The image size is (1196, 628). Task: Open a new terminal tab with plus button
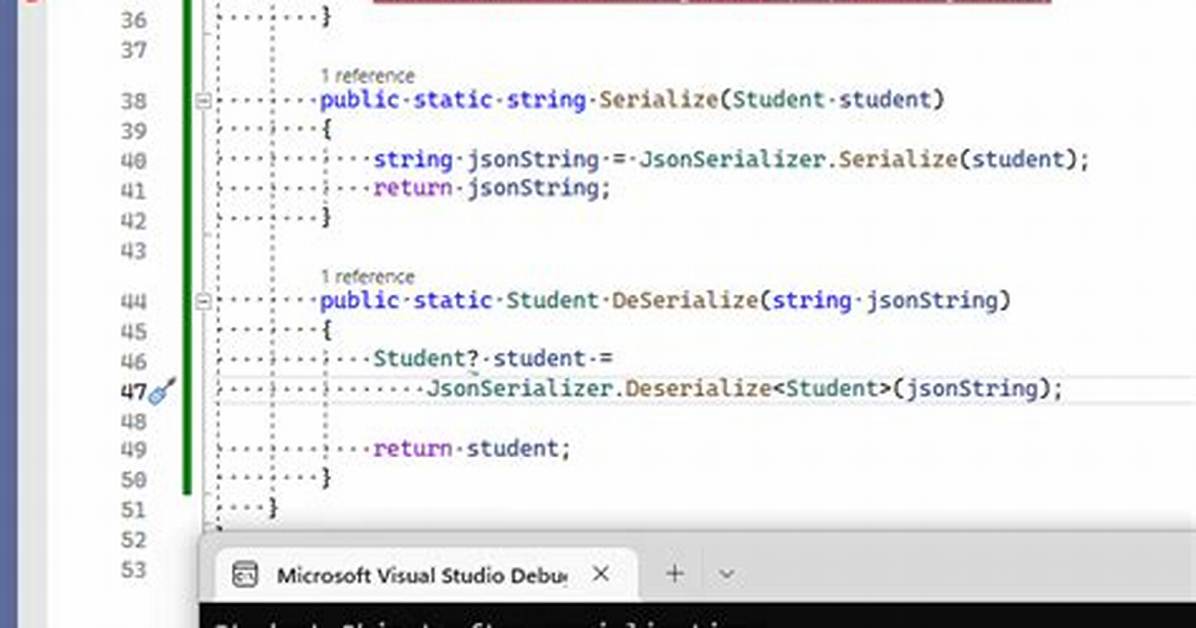(674, 574)
